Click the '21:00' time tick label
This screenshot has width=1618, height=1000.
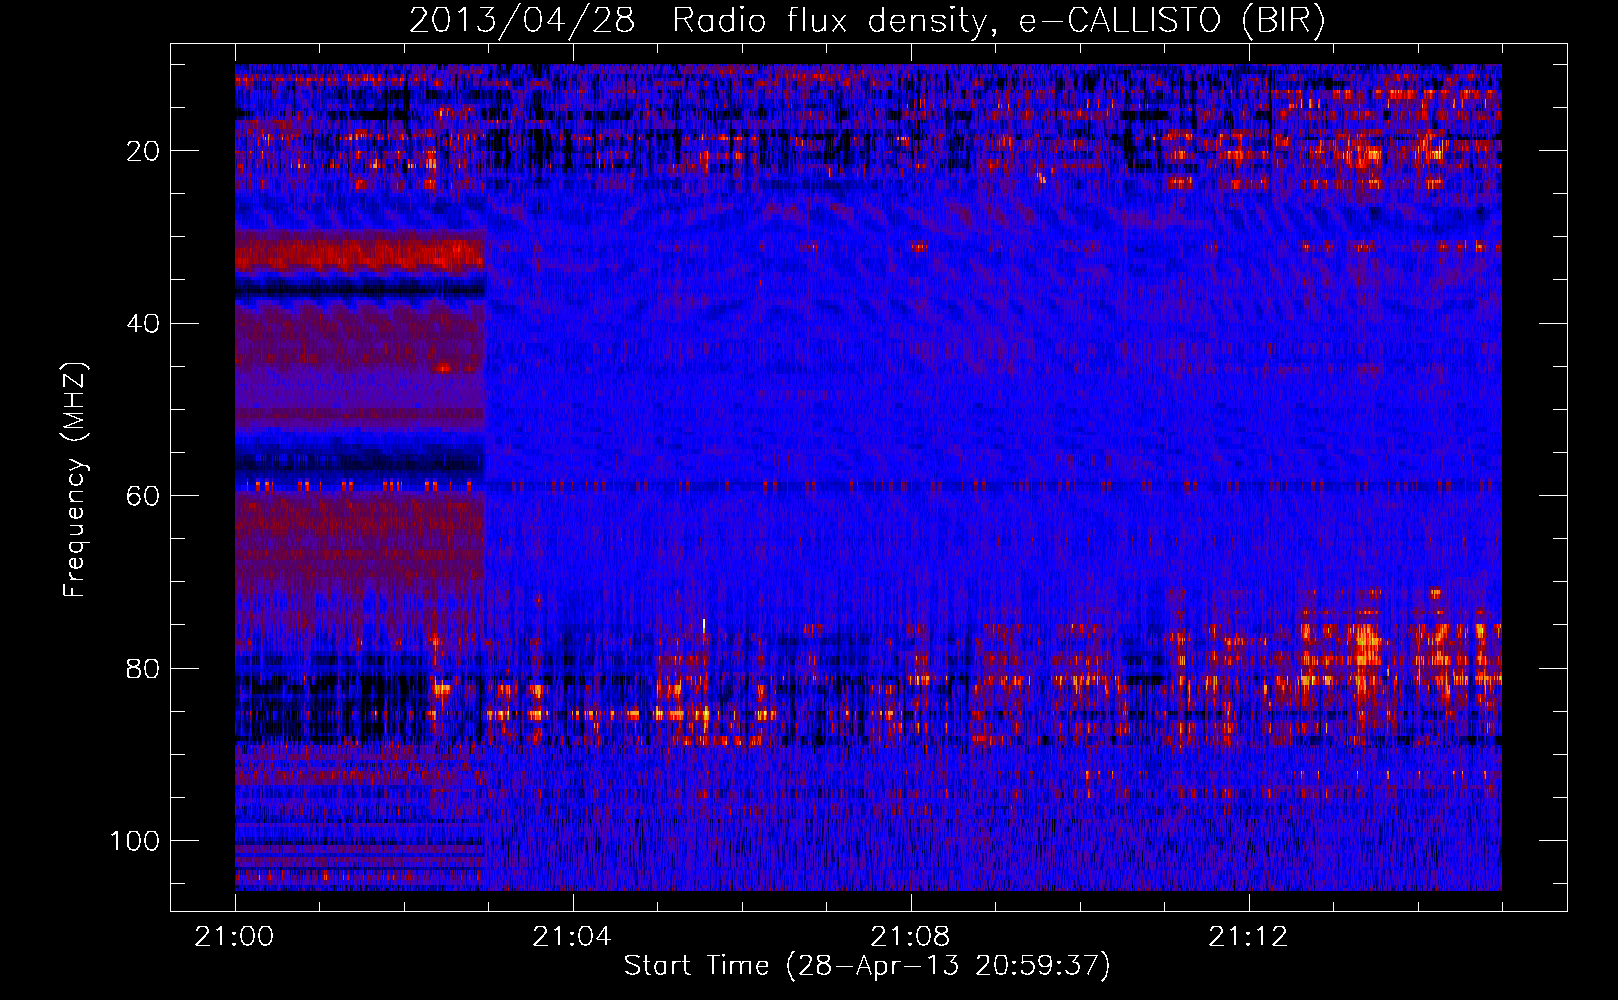(234, 937)
